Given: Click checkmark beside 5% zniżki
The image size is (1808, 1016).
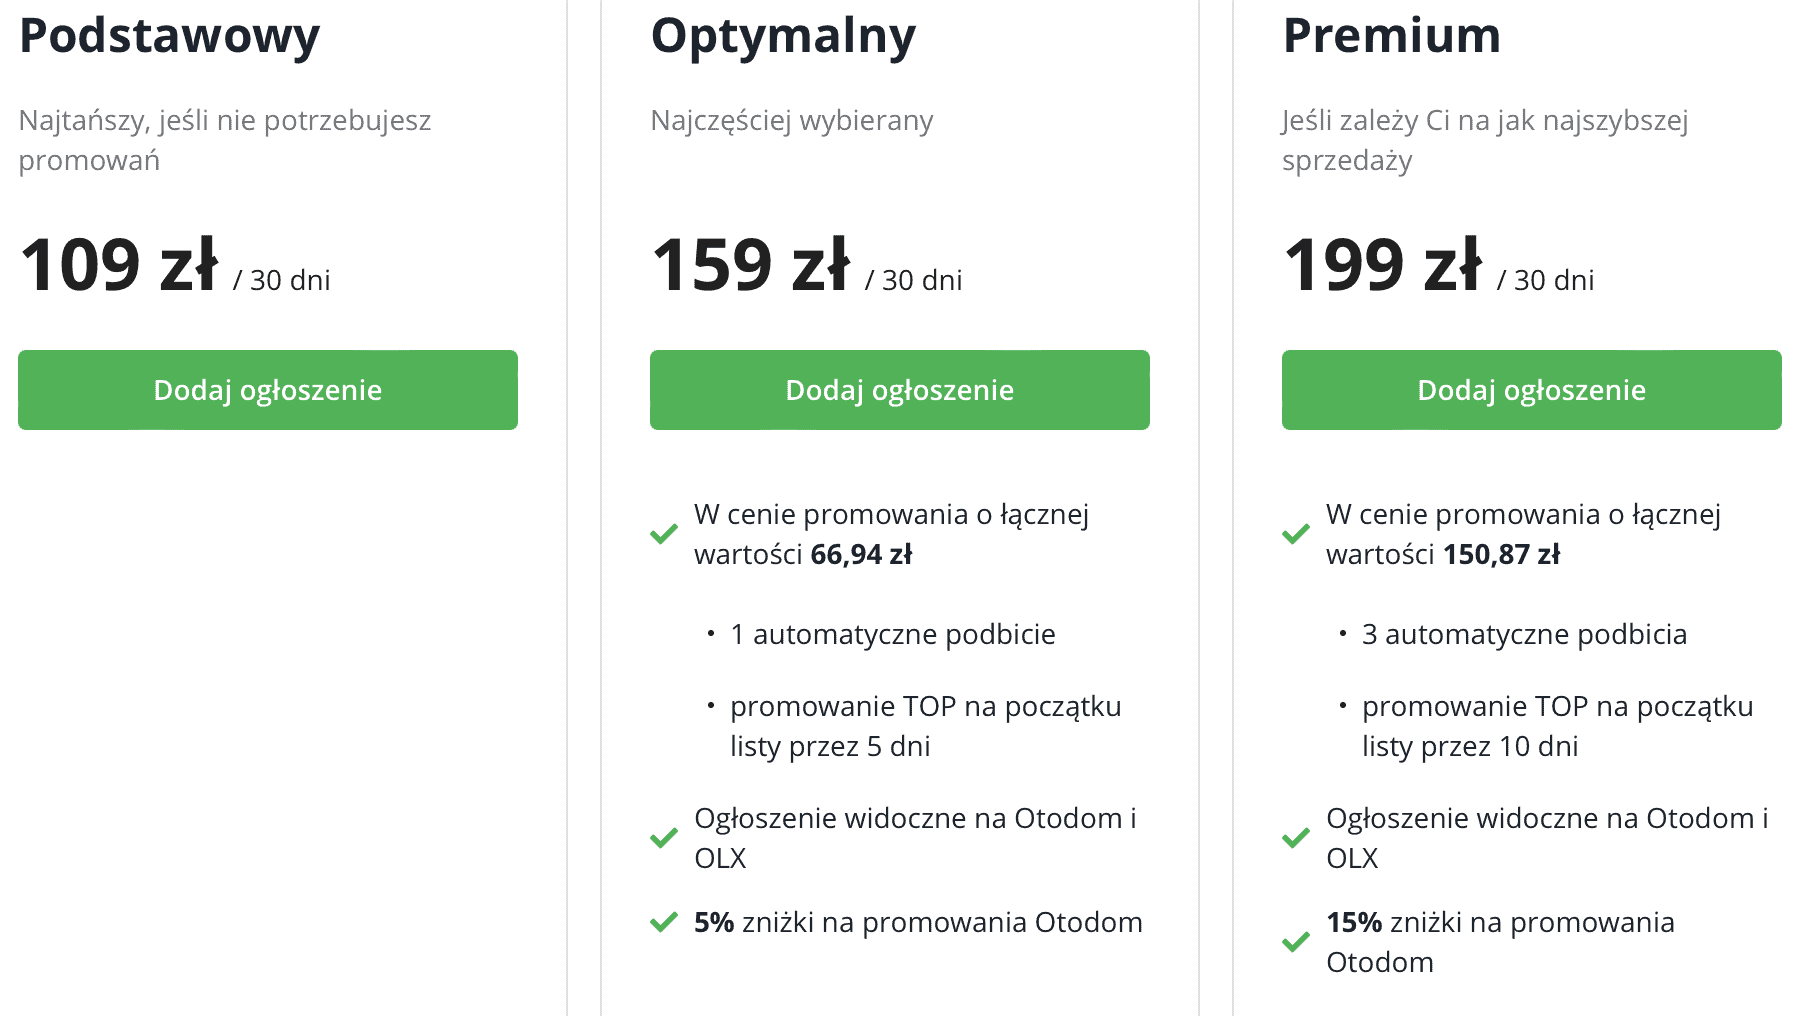Looking at the screenshot, I should point(664,922).
